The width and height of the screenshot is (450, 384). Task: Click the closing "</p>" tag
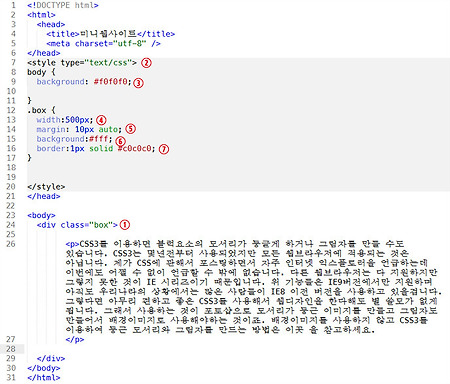click(75, 340)
